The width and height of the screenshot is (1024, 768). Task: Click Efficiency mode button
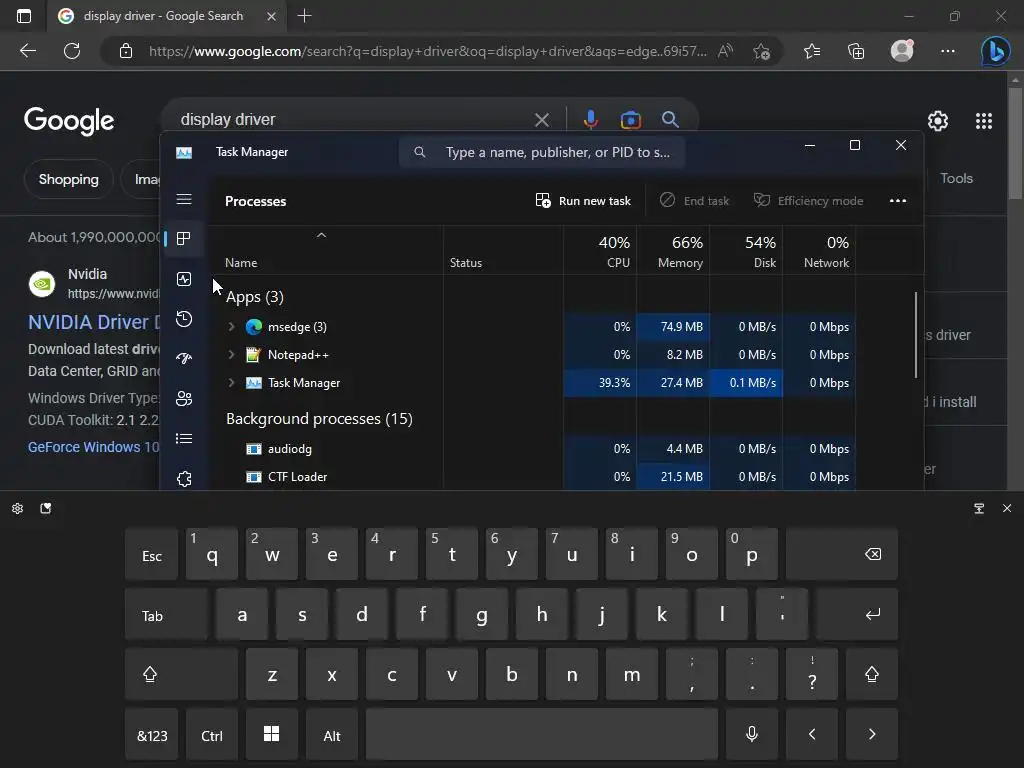[808, 200]
